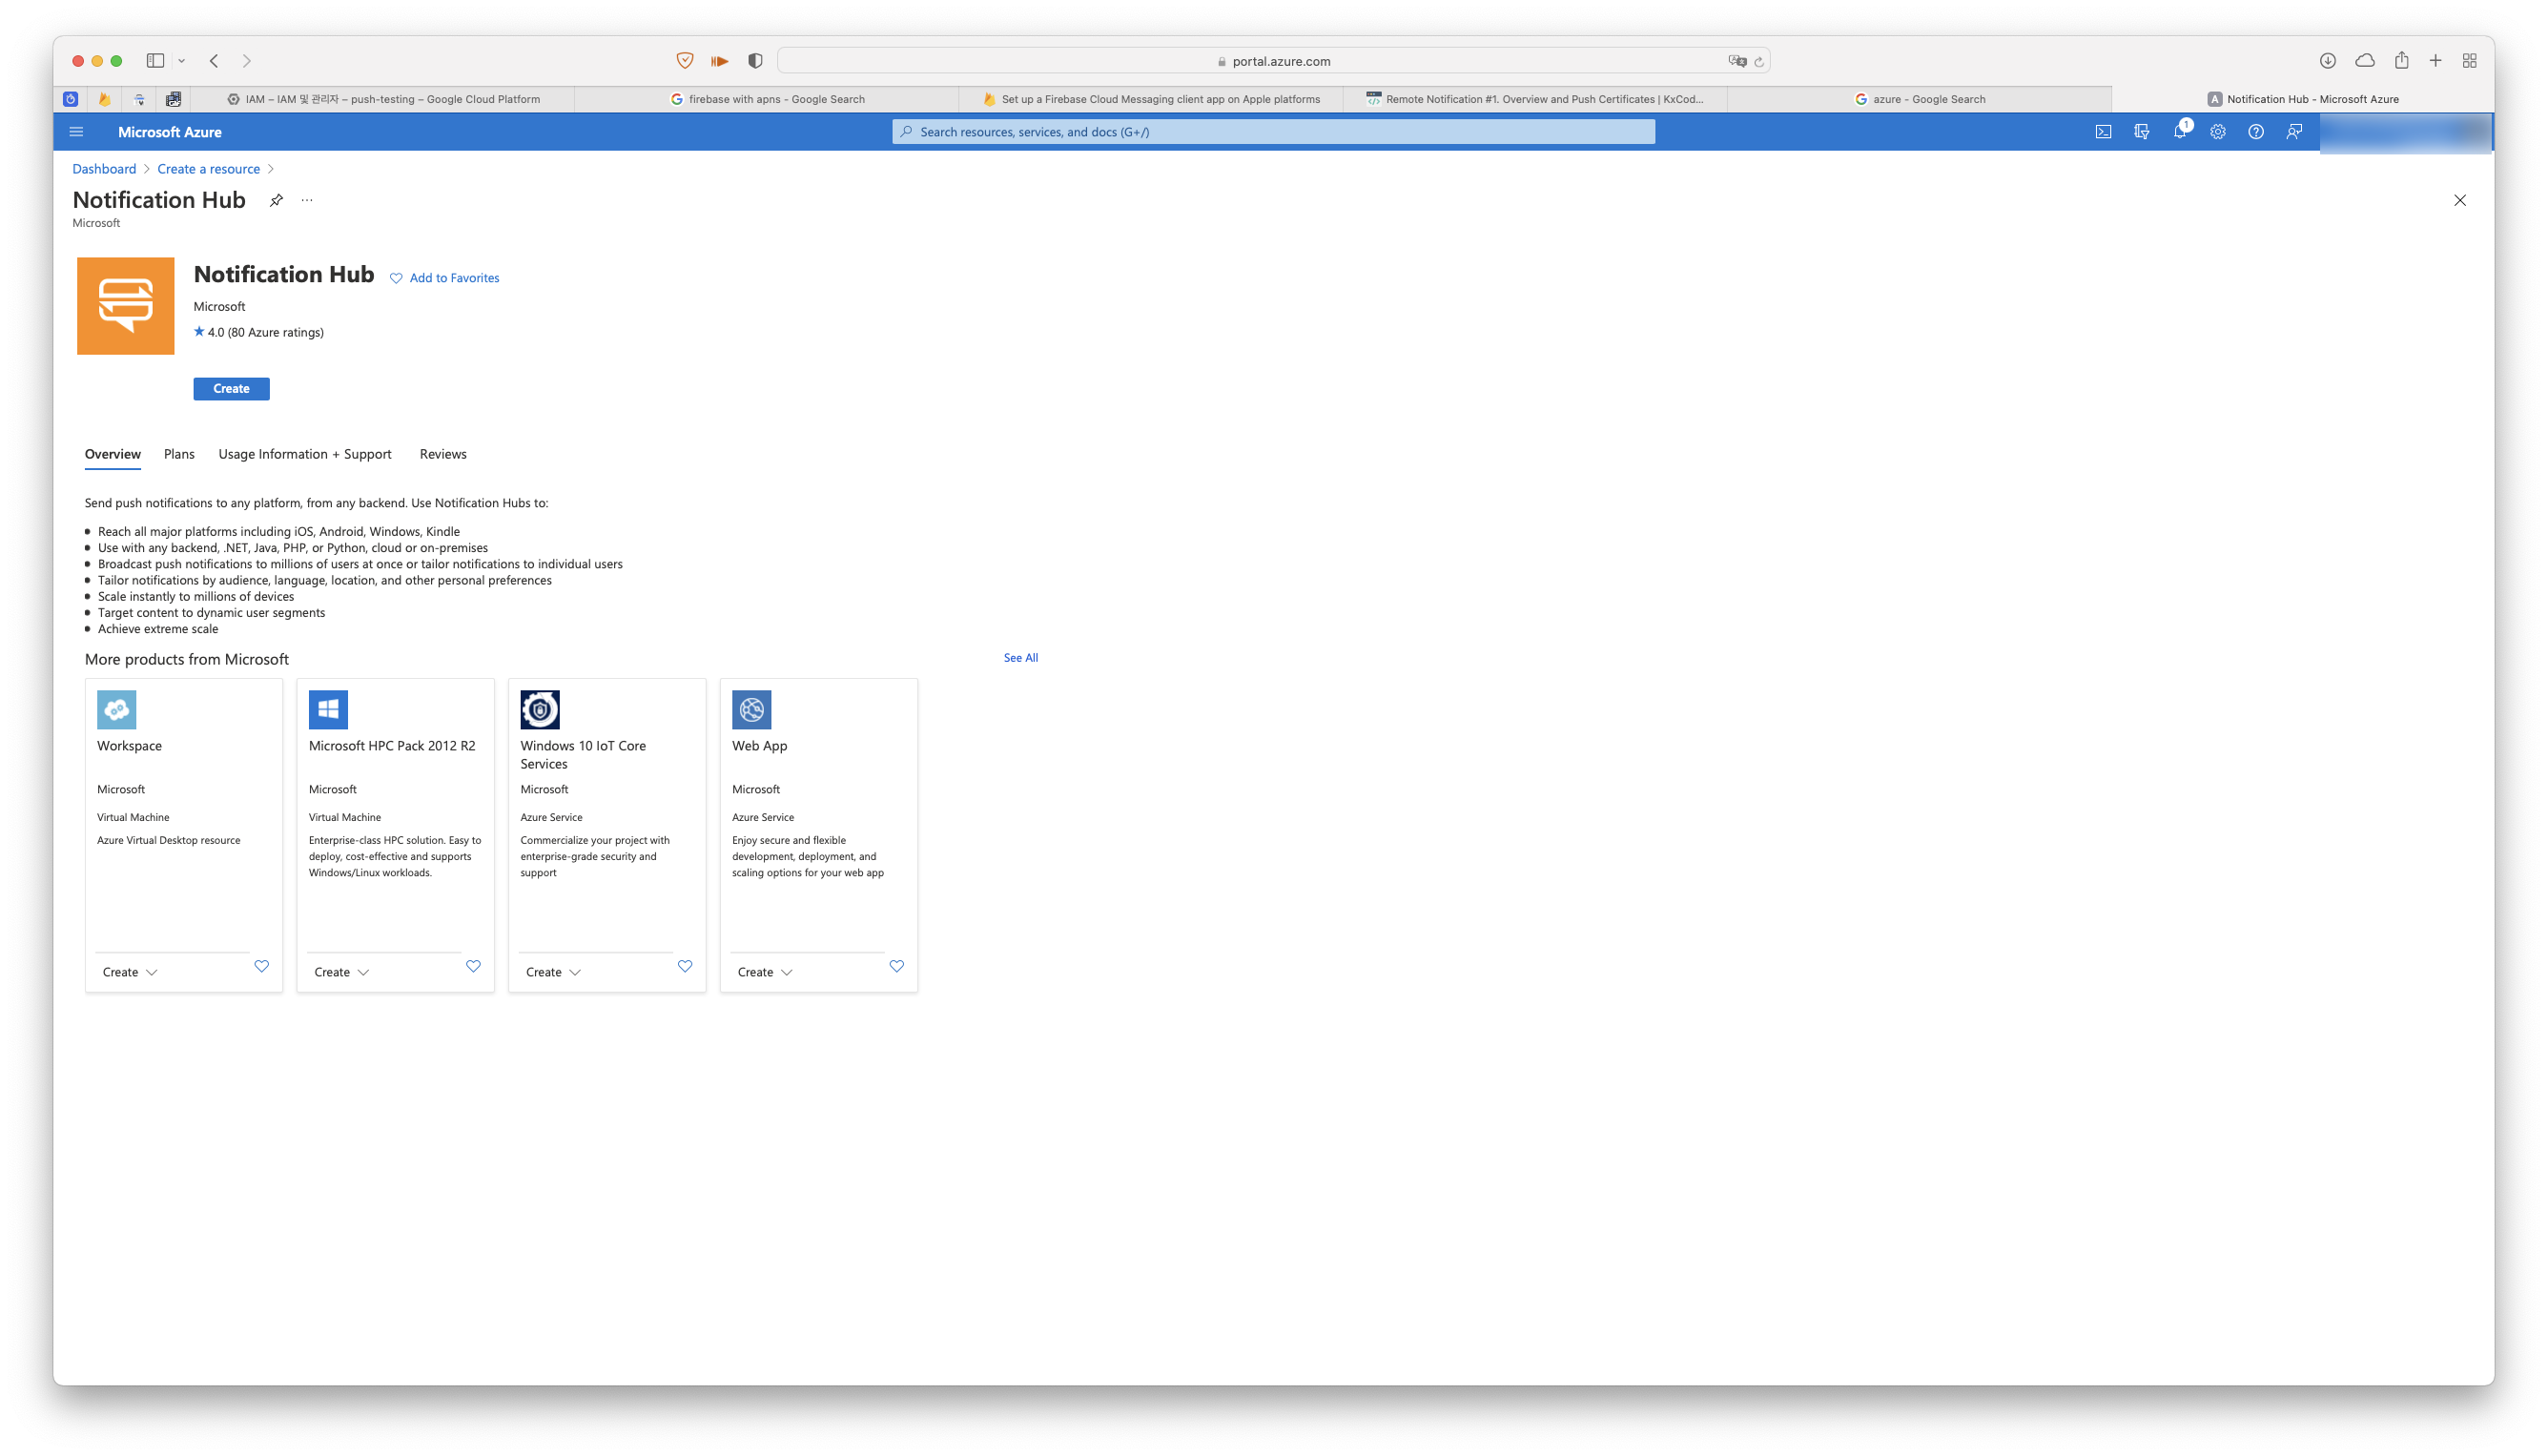
Task: Click the blue Create button
Action: [x=231, y=389]
